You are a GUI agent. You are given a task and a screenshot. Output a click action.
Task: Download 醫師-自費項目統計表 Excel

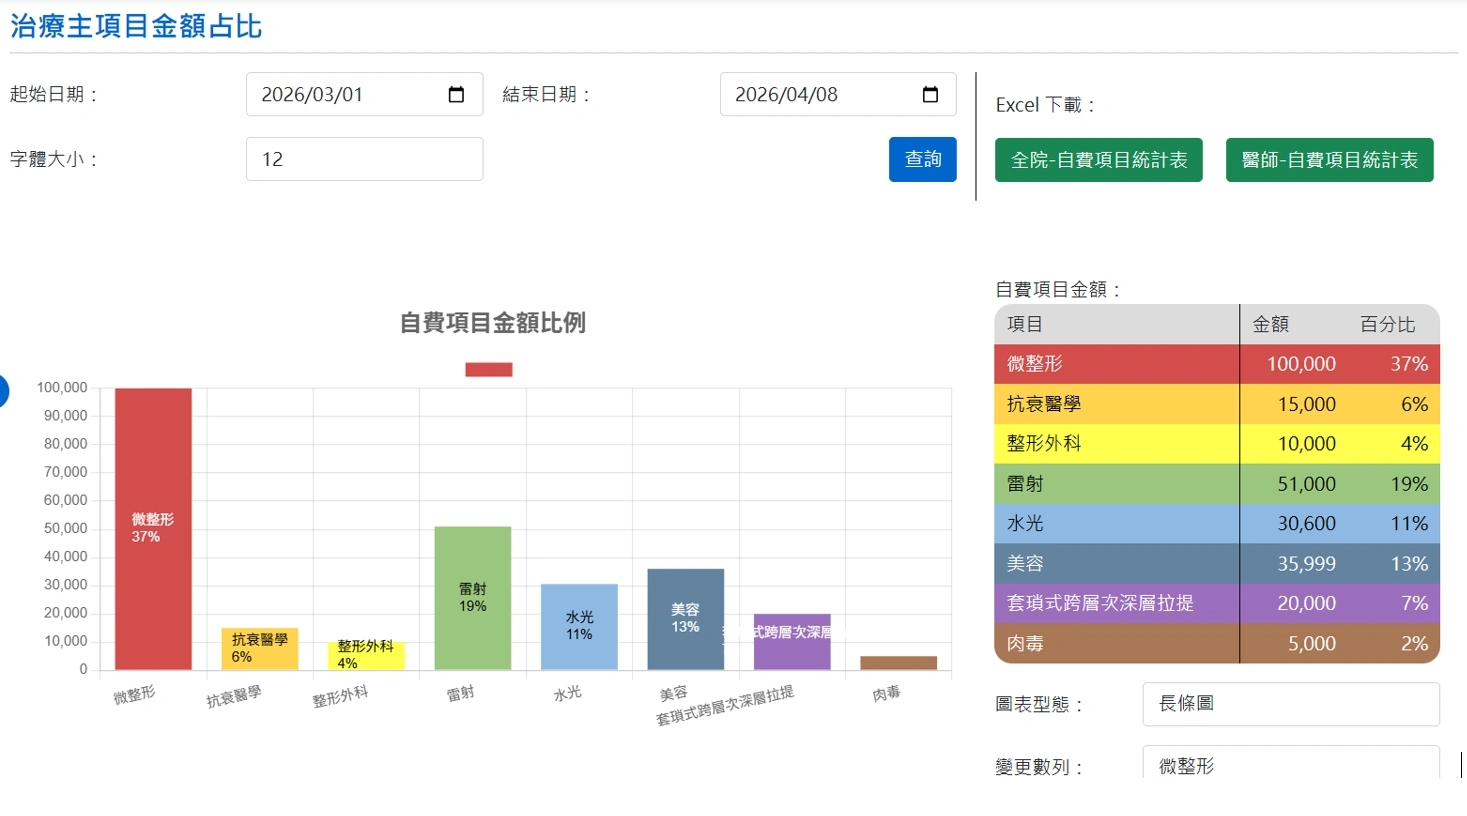1330,160
